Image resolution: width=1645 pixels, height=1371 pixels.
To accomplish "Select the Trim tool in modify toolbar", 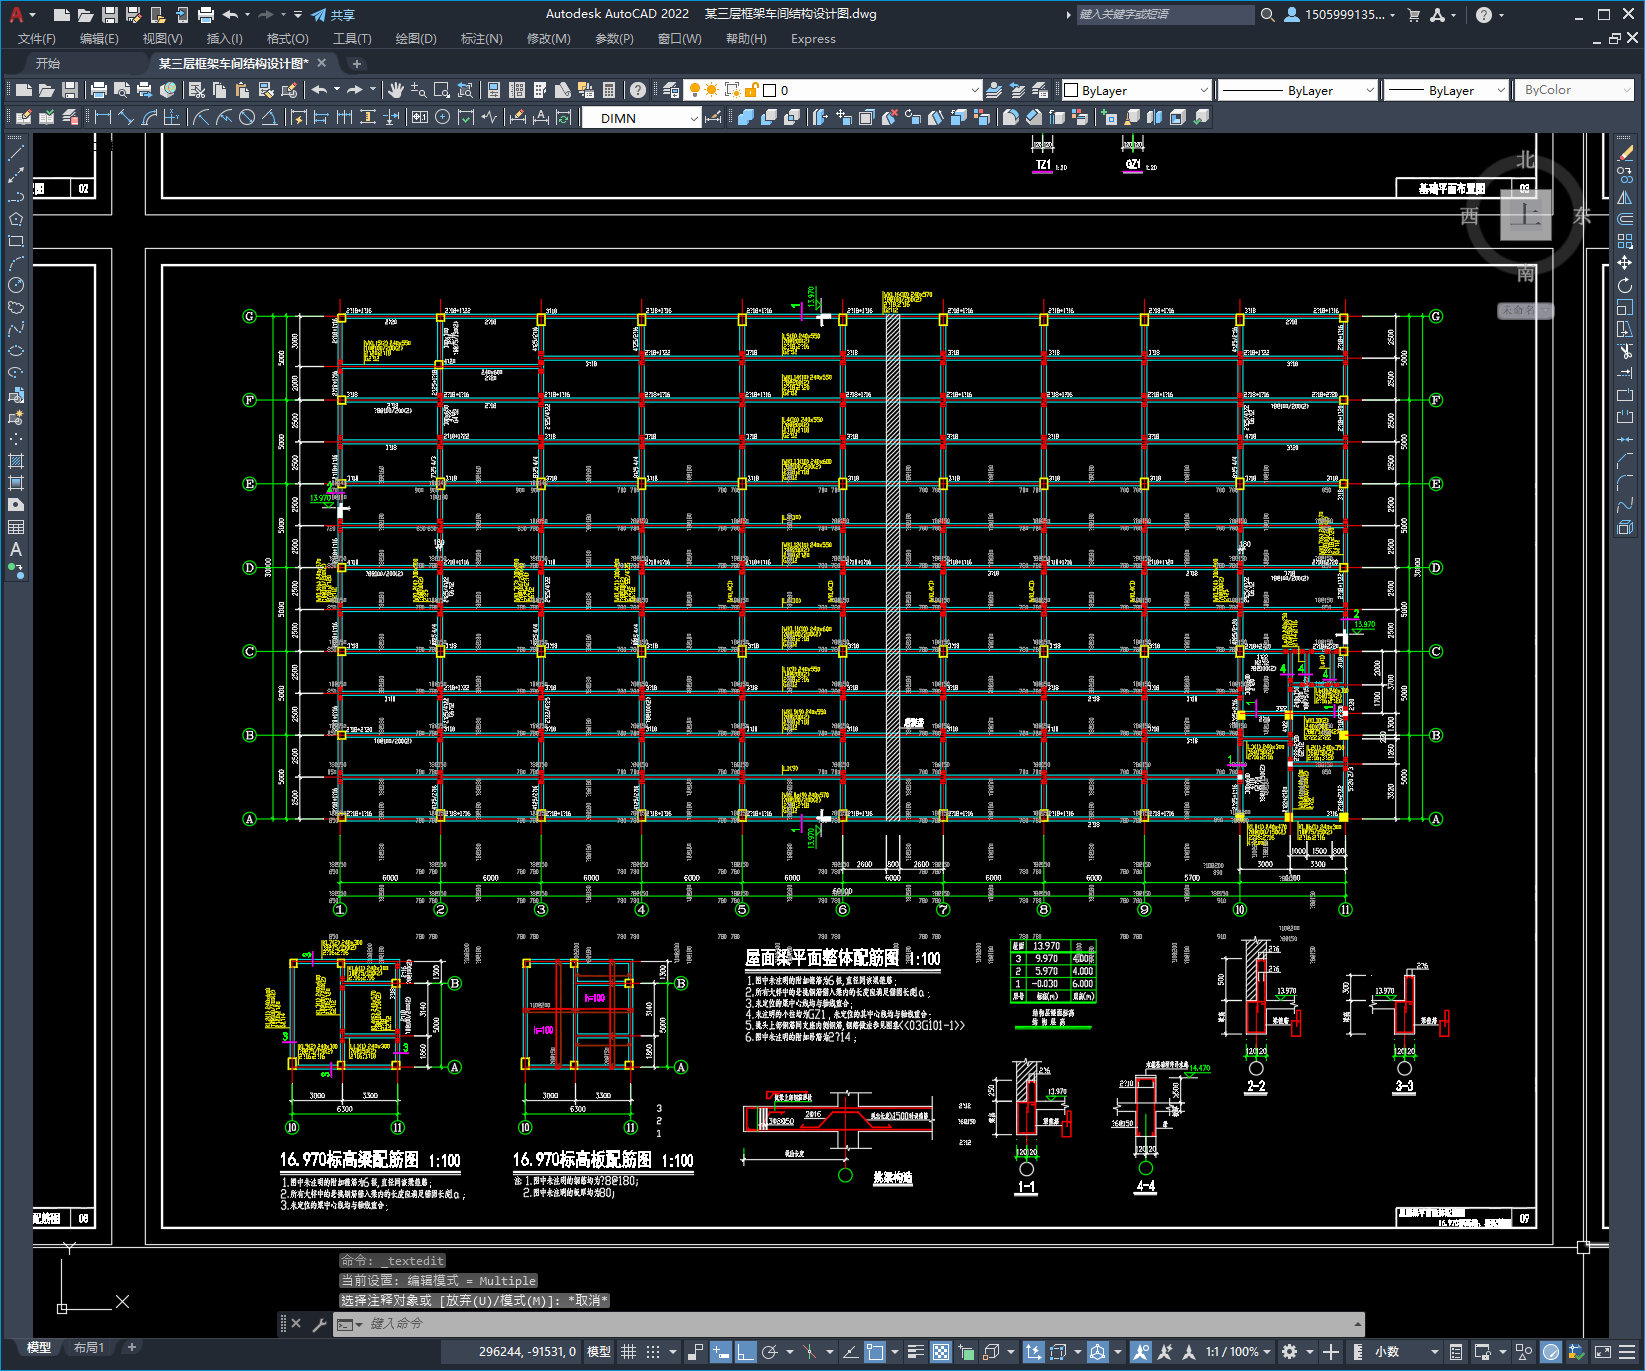I will (1625, 351).
